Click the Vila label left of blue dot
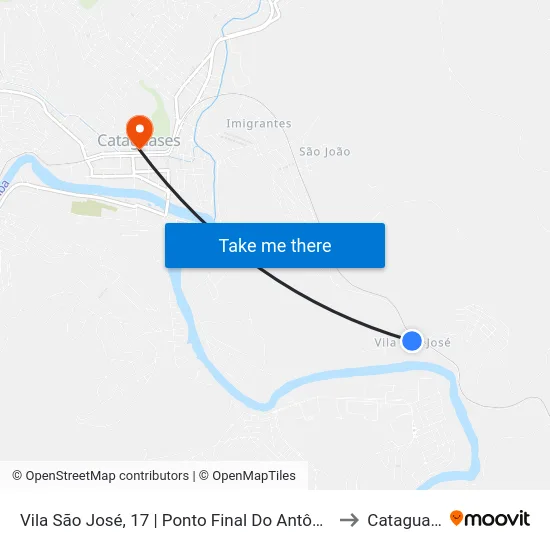This screenshot has height=550, width=550. point(385,342)
